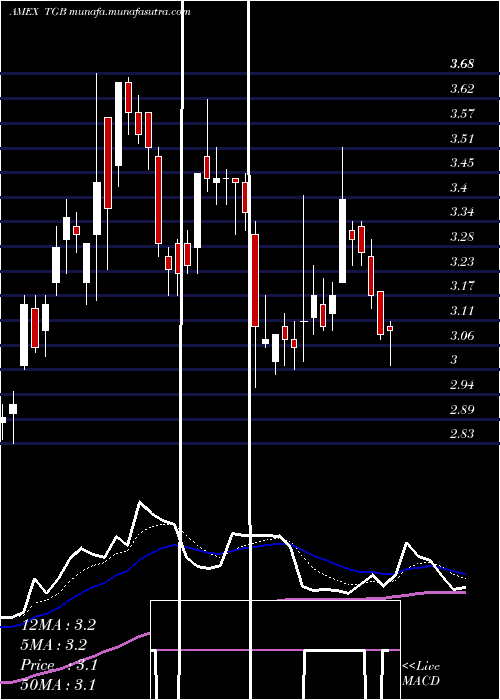Click the long red candle falling to 3.11
This screenshot has width=500, height=700.
255,280
